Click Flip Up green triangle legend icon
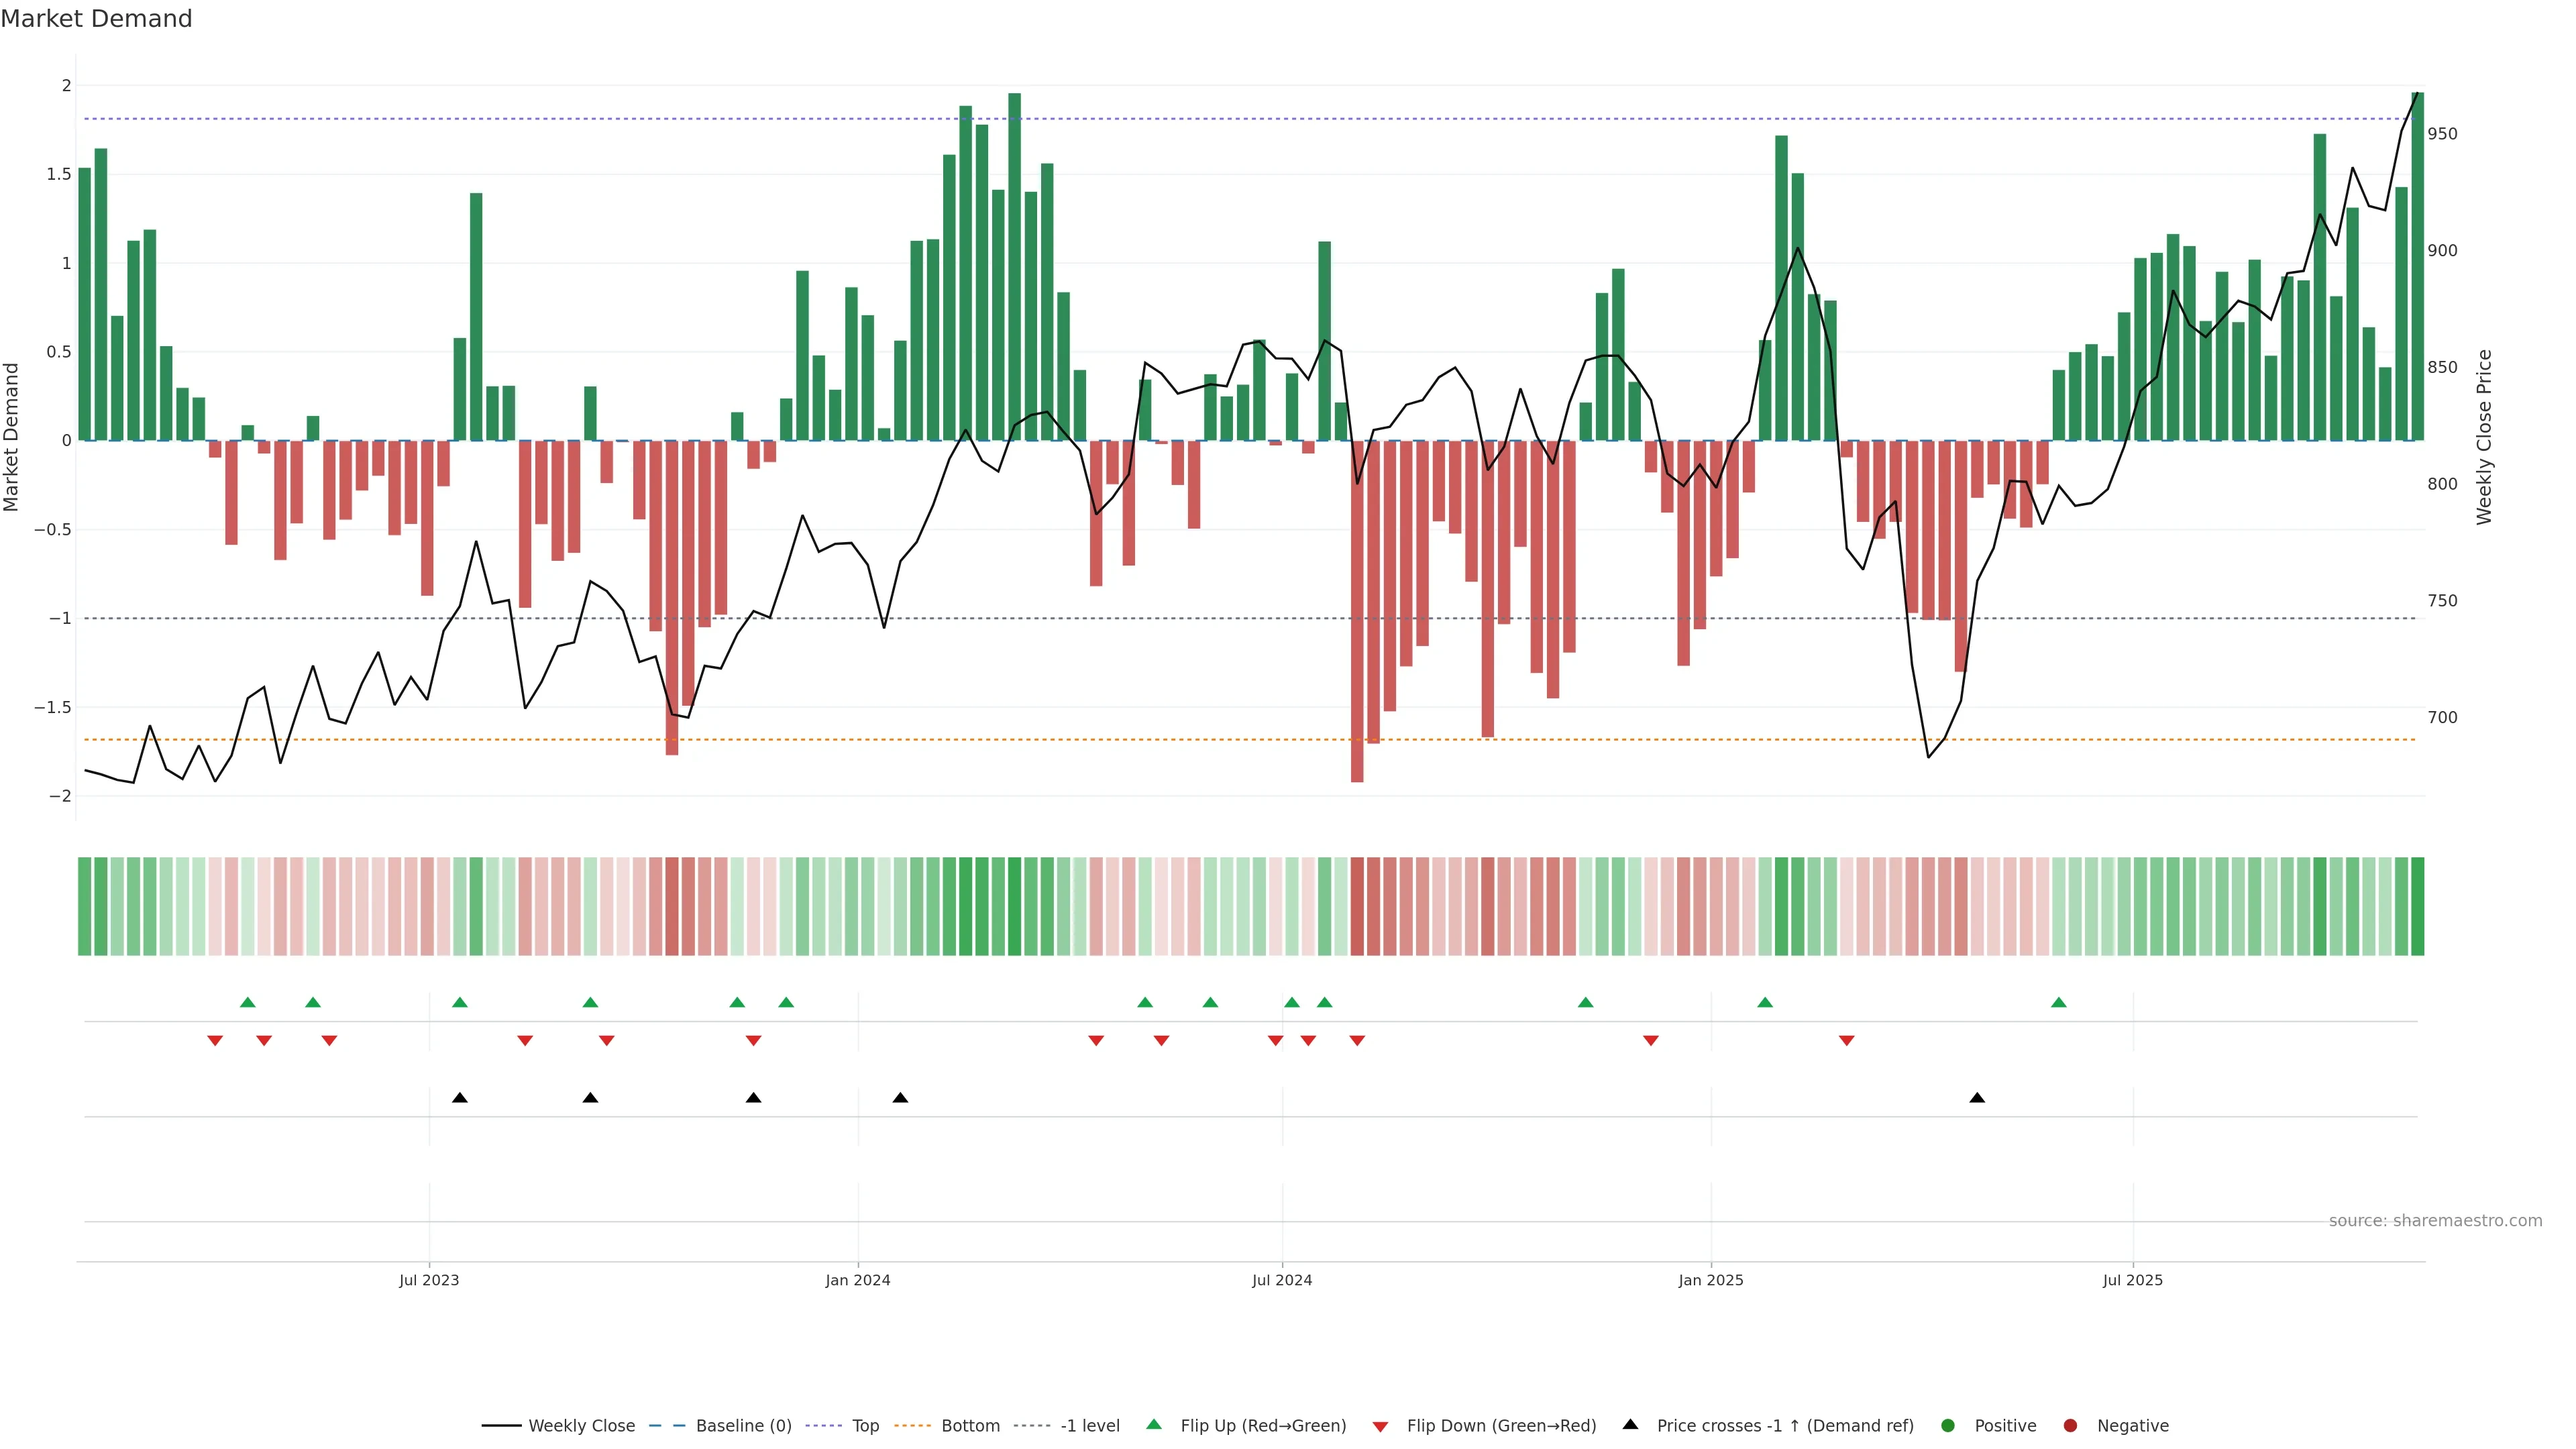The image size is (2576, 1449). tap(1154, 1424)
